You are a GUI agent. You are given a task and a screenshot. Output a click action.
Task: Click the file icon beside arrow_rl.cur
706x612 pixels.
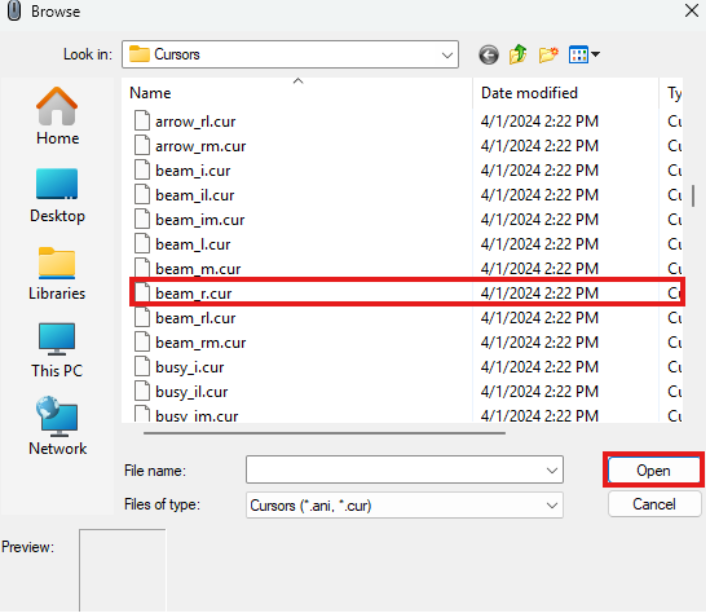tap(142, 121)
